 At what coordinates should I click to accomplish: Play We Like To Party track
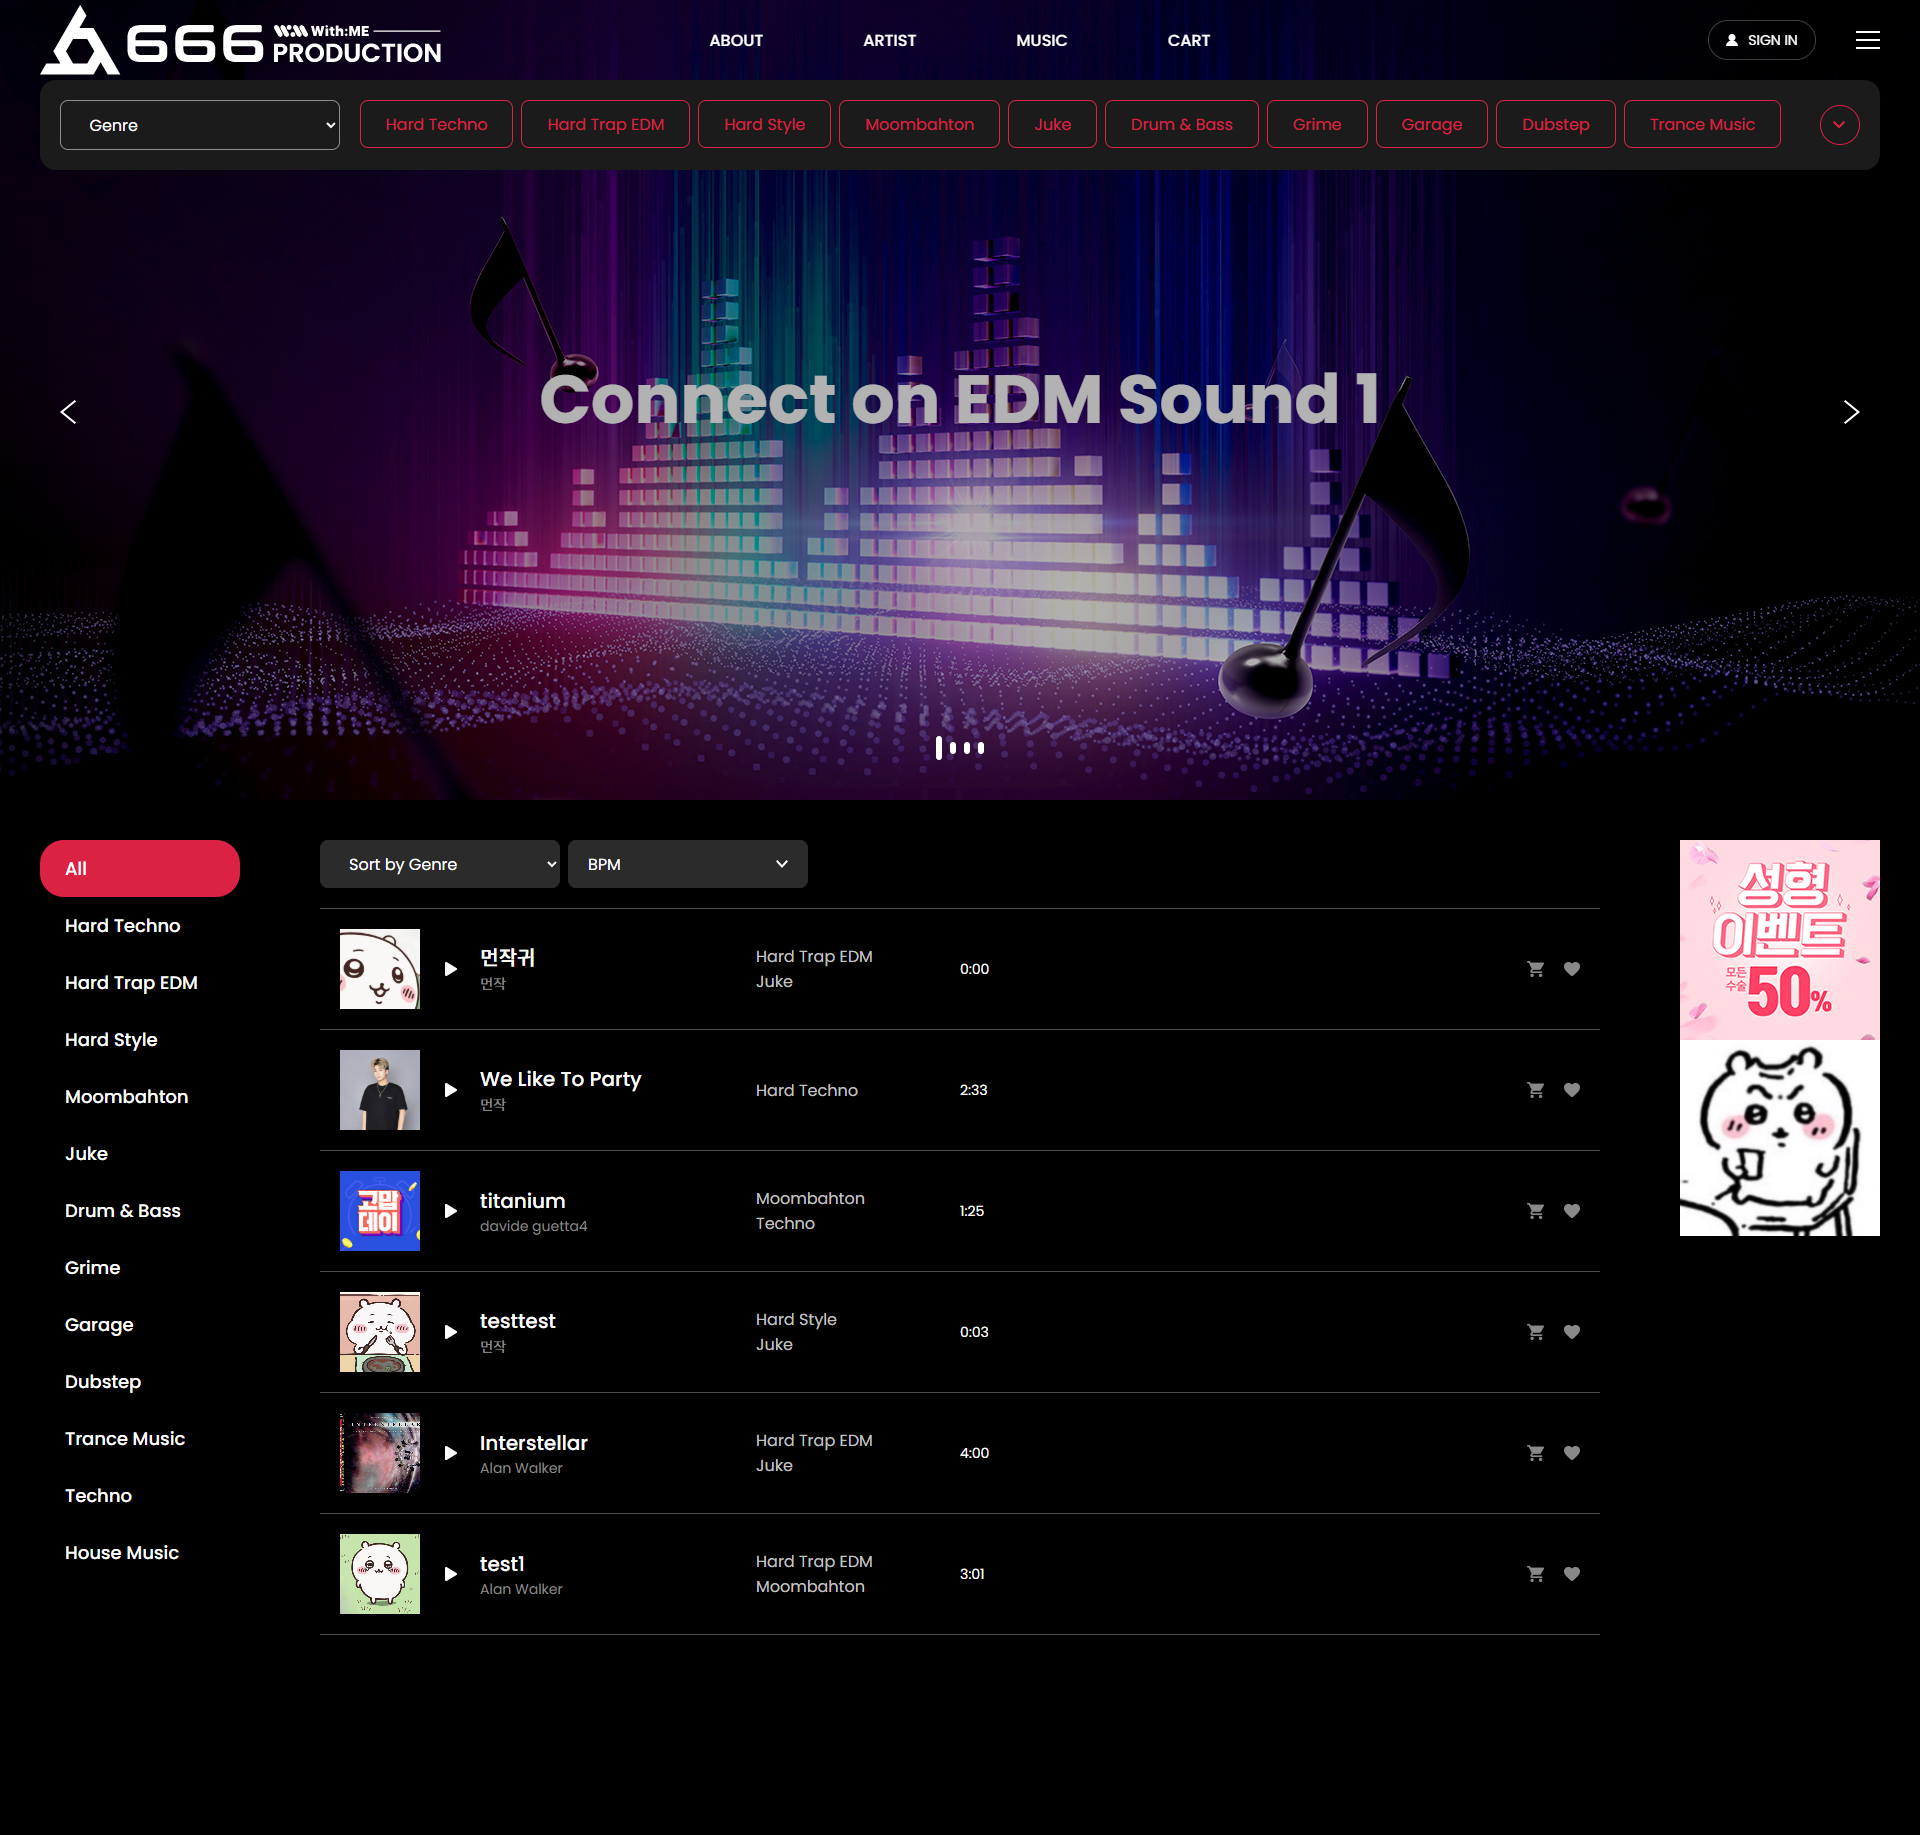point(450,1090)
